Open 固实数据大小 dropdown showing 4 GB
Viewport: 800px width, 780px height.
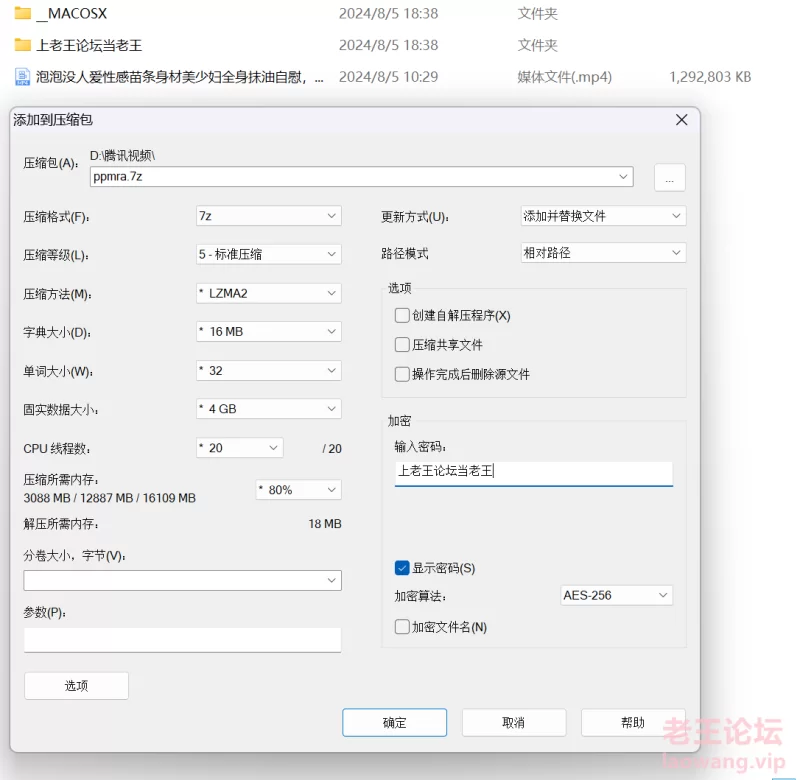tap(269, 409)
